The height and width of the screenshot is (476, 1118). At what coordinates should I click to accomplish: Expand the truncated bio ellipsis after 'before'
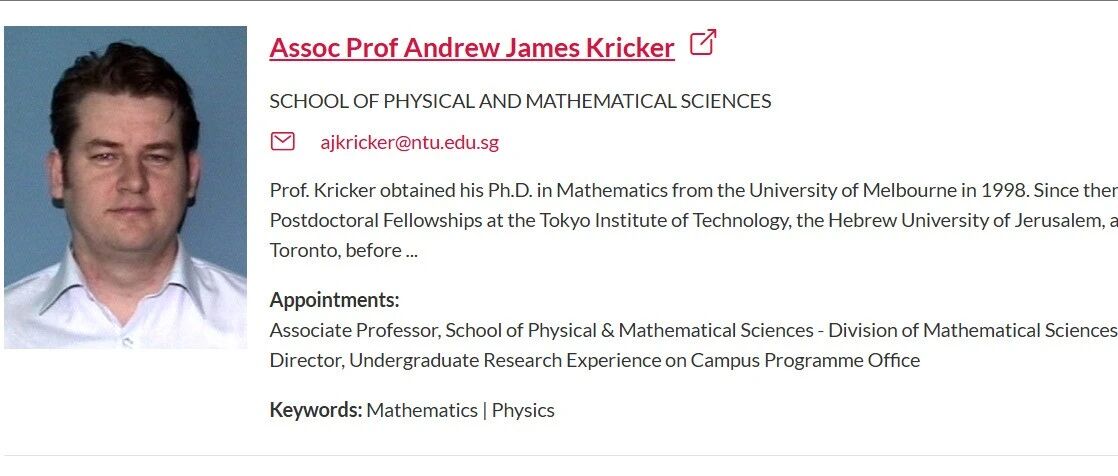point(411,251)
